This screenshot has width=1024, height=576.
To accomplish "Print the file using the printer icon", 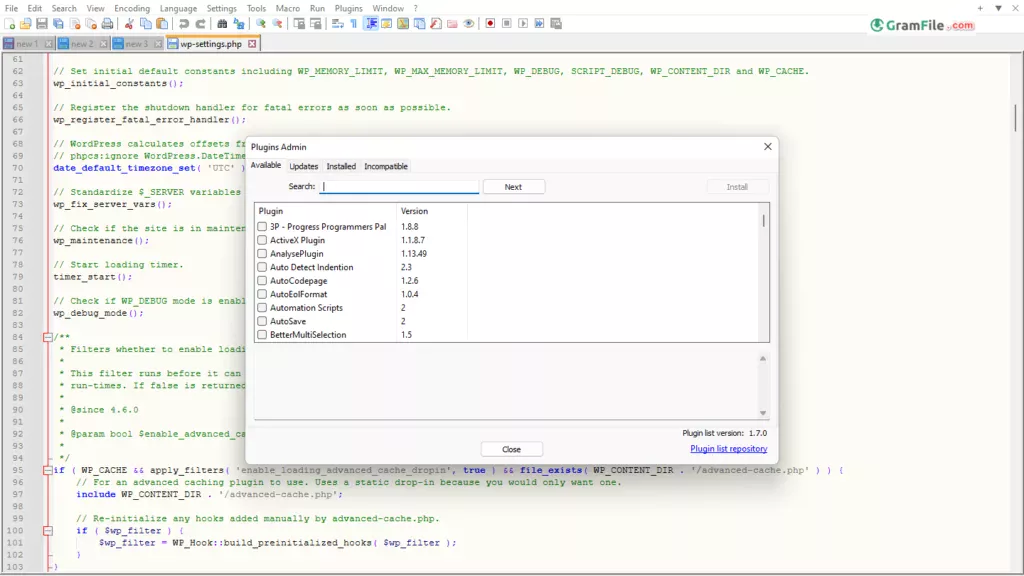I will [107, 24].
